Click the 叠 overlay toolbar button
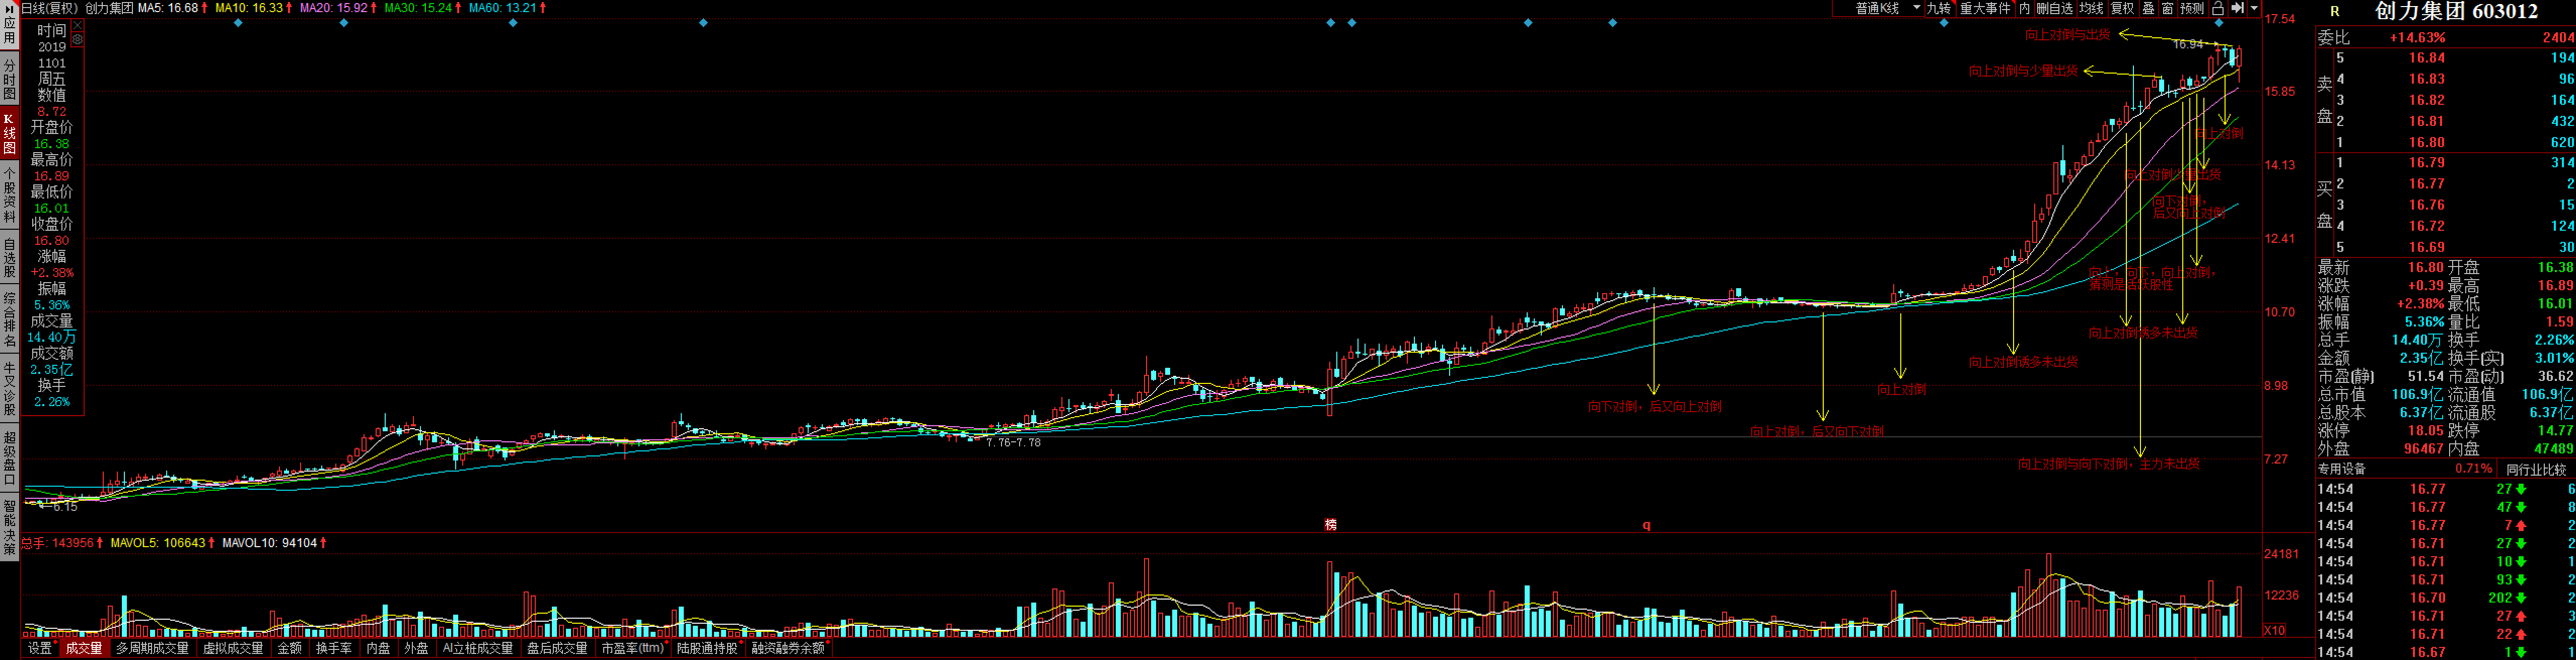This screenshot has width=2576, height=660. (2148, 8)
